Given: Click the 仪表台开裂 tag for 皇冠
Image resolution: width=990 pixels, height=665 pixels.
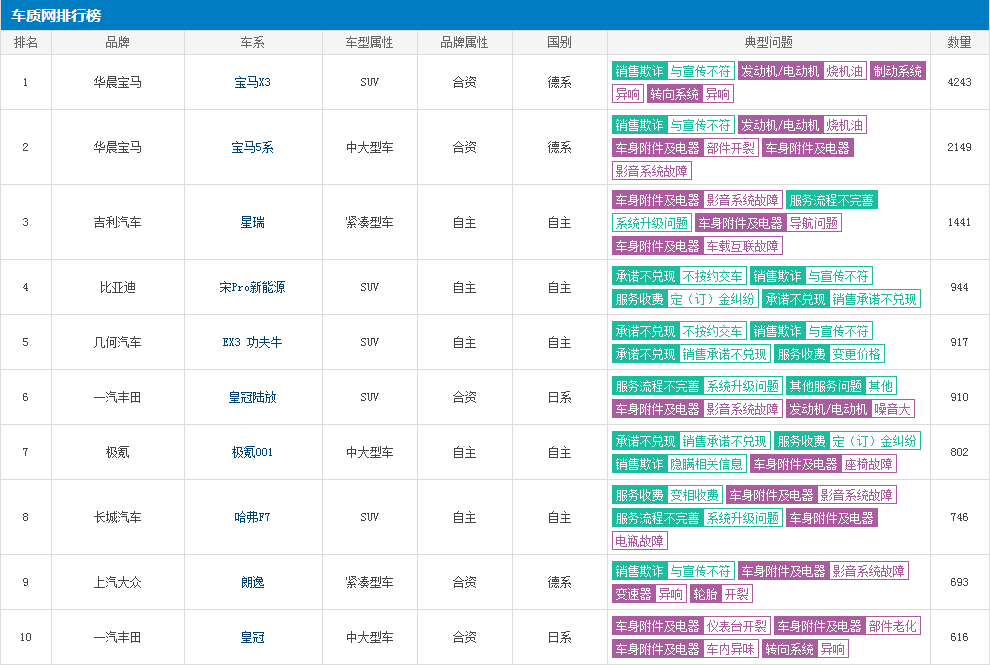Looking at the screenshot, I should coord(737,626).
